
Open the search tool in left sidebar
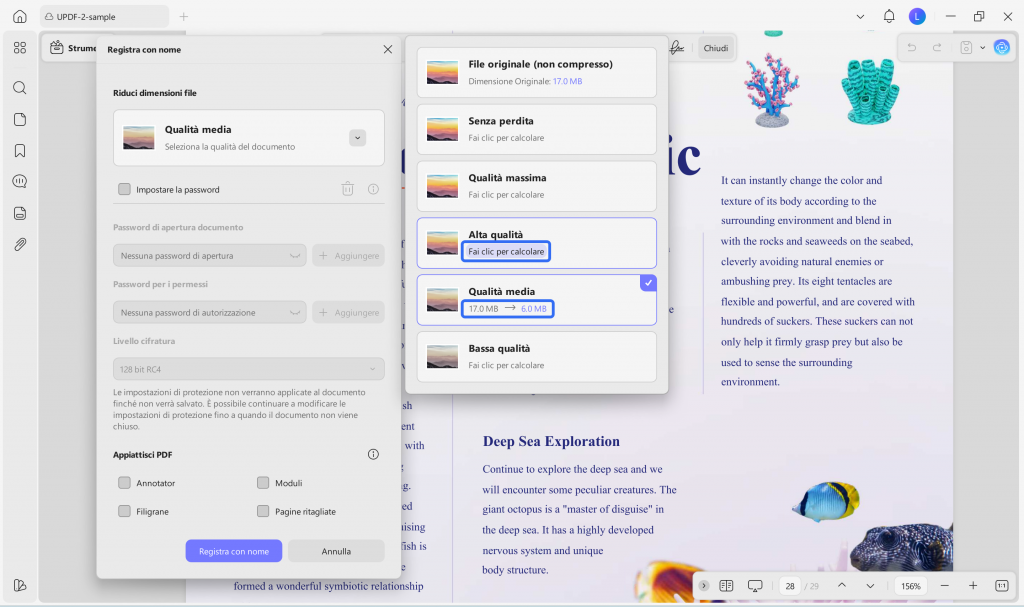20,88
